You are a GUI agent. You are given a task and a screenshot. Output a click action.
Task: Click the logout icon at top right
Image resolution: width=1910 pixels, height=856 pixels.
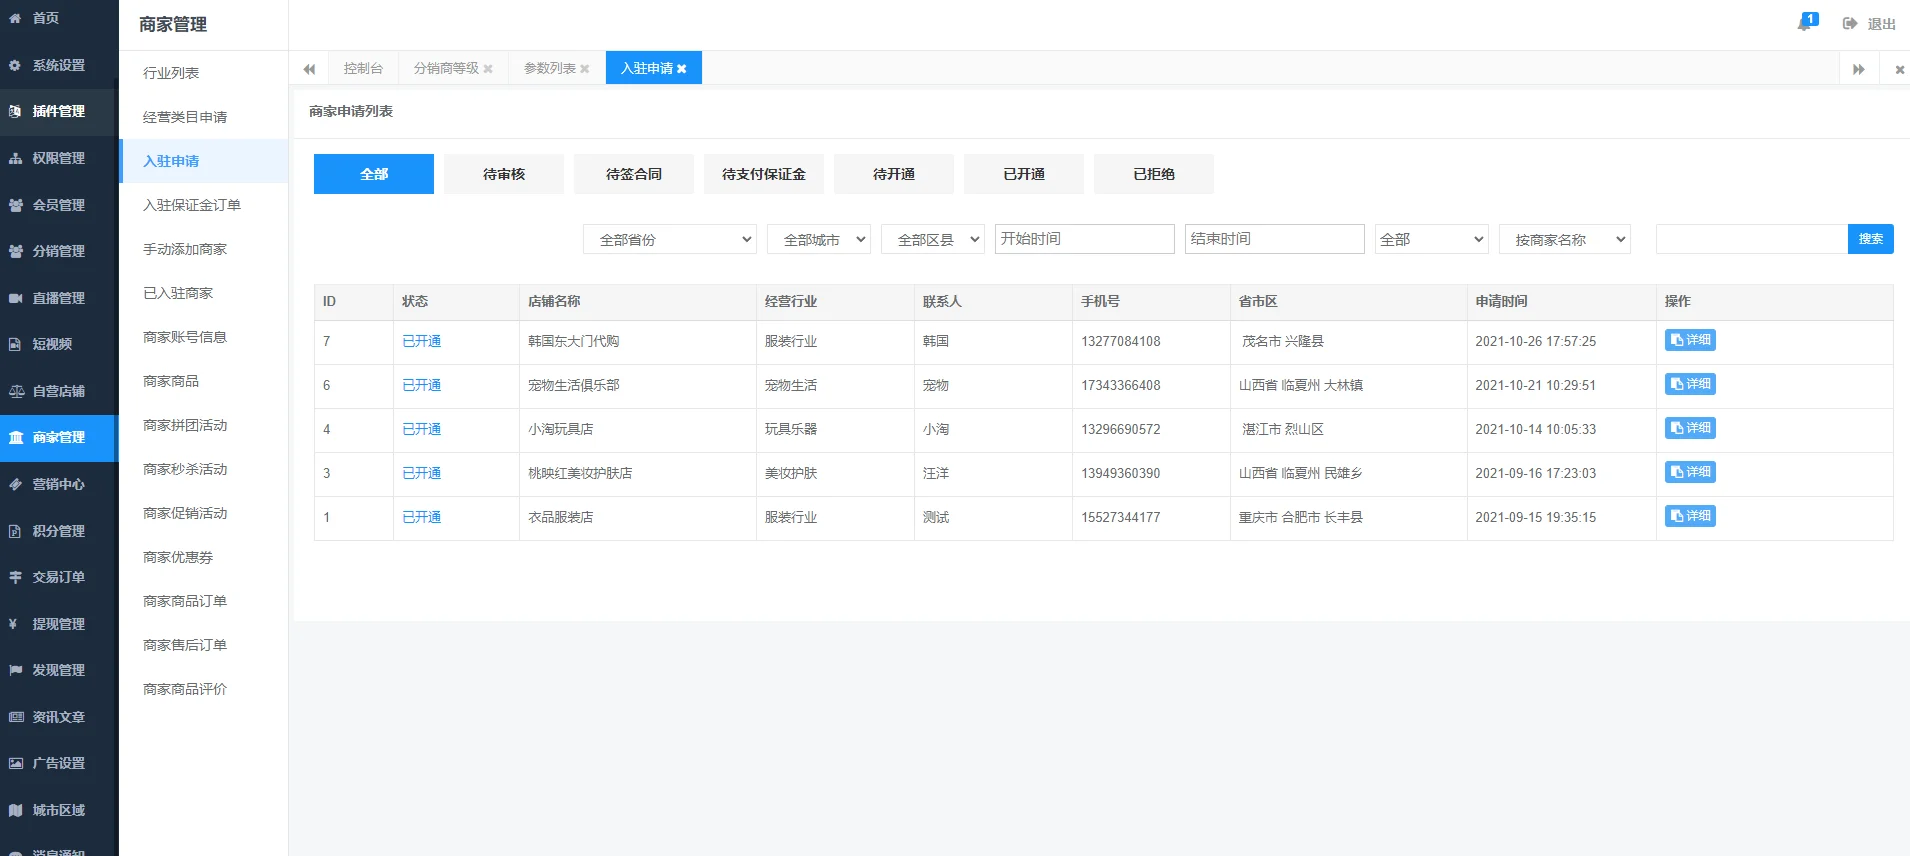click(1850, 23)
